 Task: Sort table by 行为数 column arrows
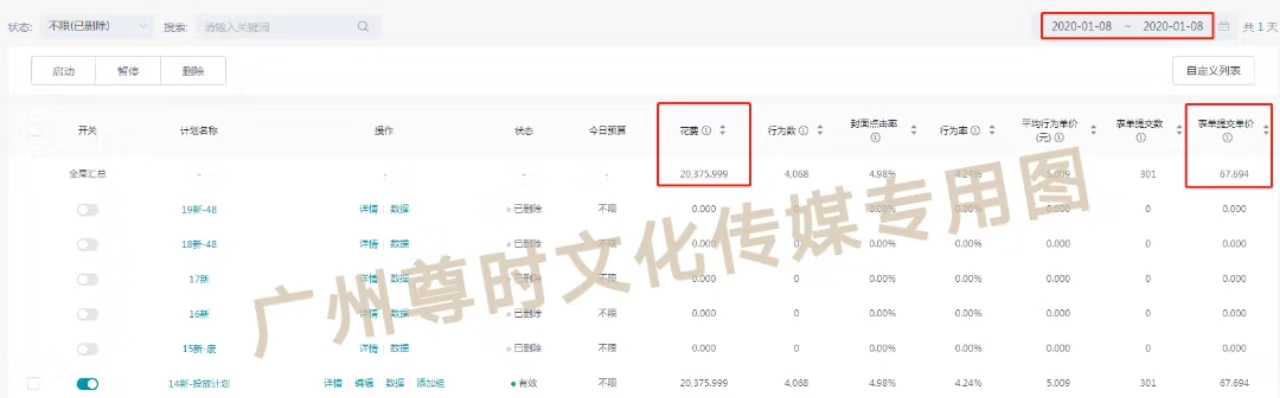pyautogui.click(x=821, y=130)
